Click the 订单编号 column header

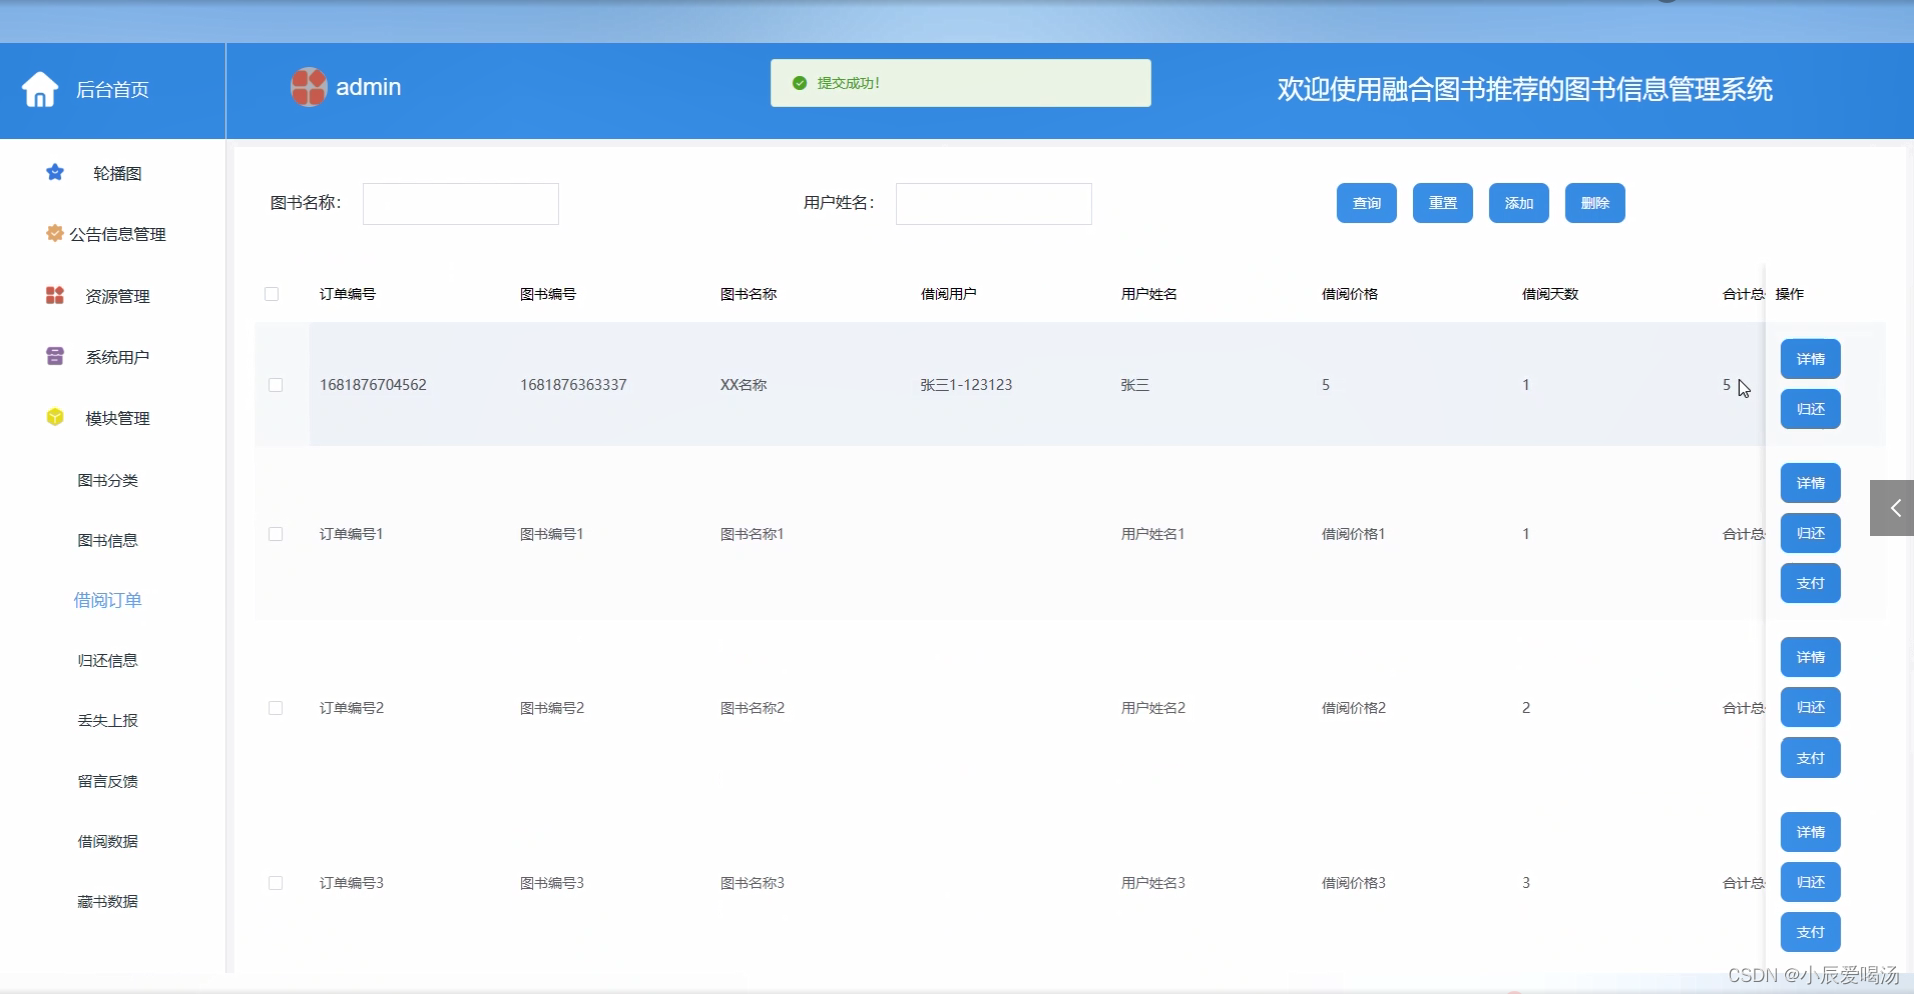click(x=348, y=294)
